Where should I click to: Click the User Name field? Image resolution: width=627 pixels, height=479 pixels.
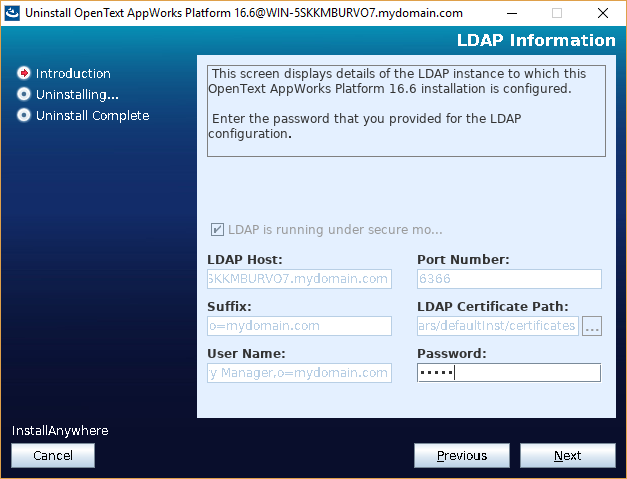pos(299,373)
